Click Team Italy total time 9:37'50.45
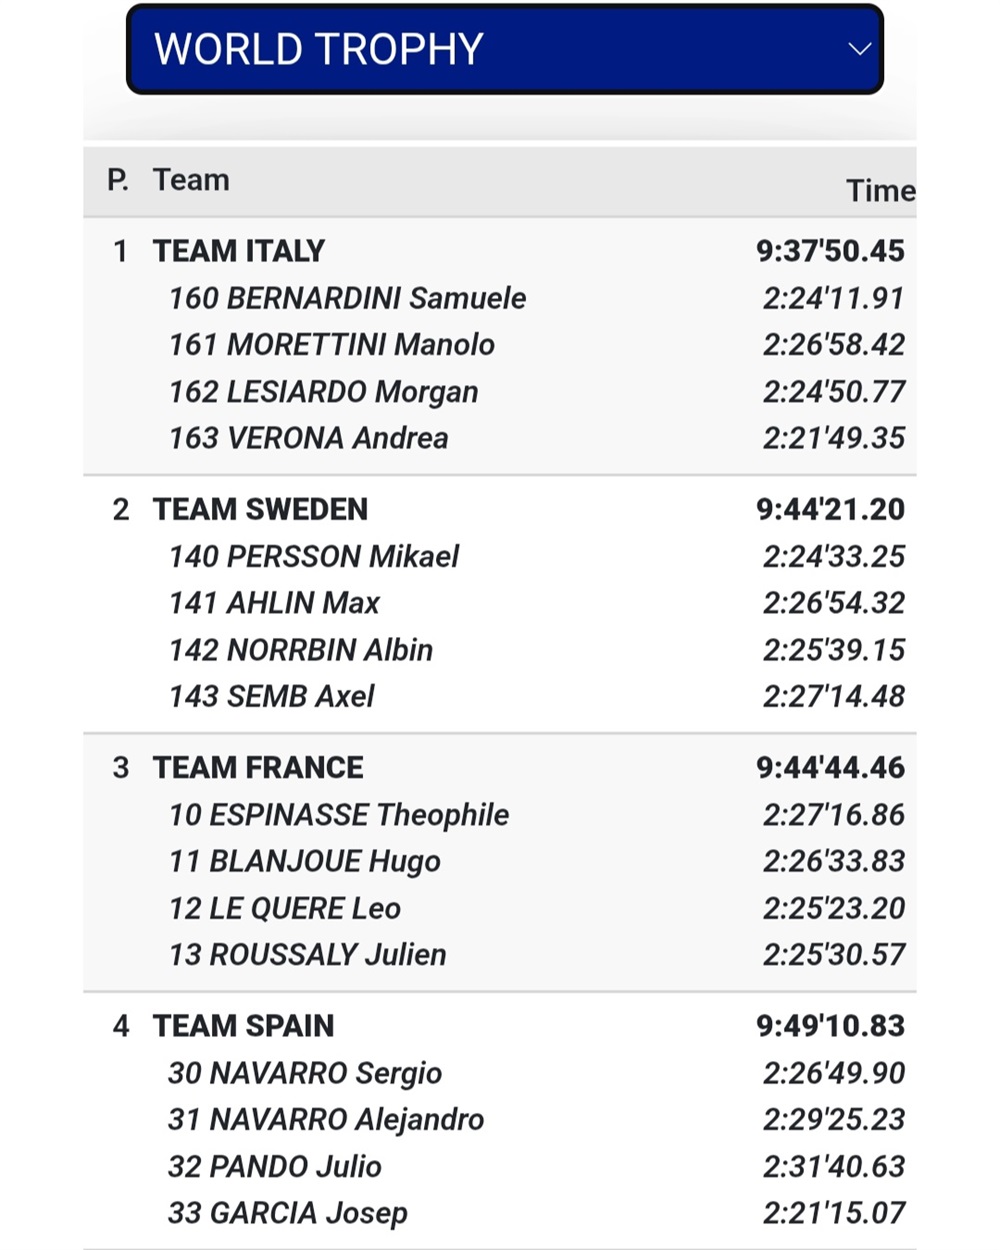The width and height of the screenshot is (1000, 1250). point(830,251)
